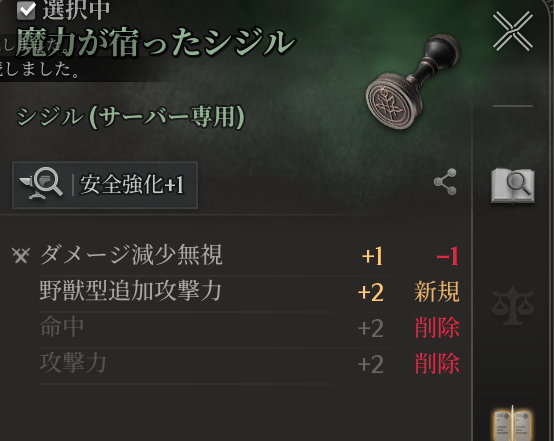Open the book with magnifier codex icon
This screenshot has height=441, width=554.
pos(513,186)
